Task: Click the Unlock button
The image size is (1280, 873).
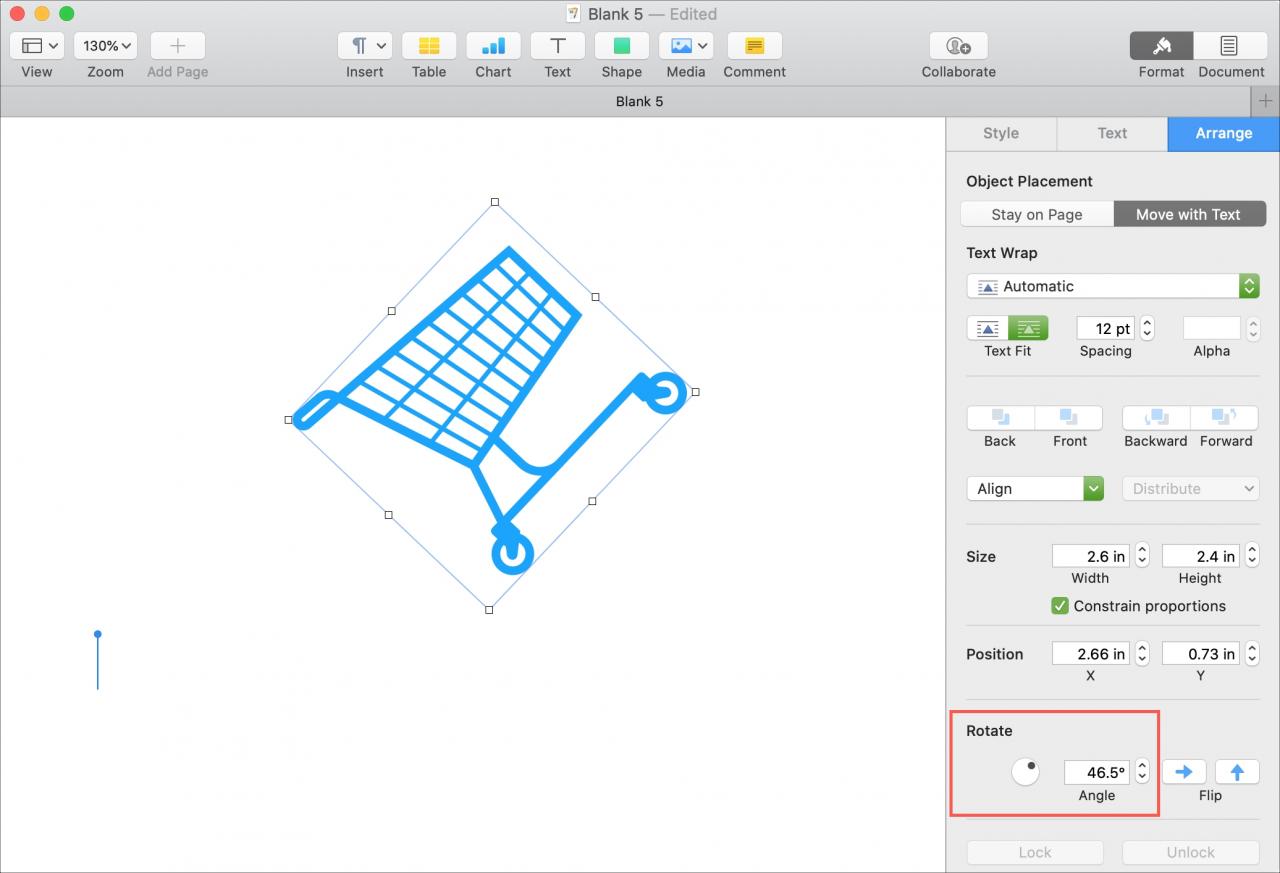Action: click(x=1190, y=852)
